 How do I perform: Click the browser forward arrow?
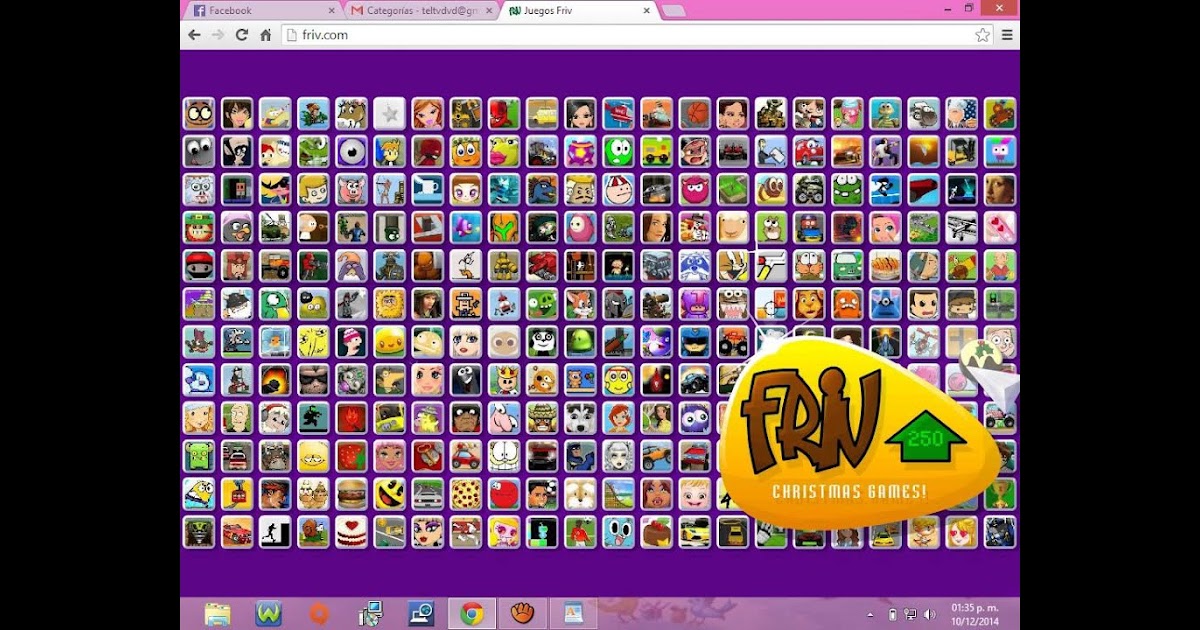point(218,34)
